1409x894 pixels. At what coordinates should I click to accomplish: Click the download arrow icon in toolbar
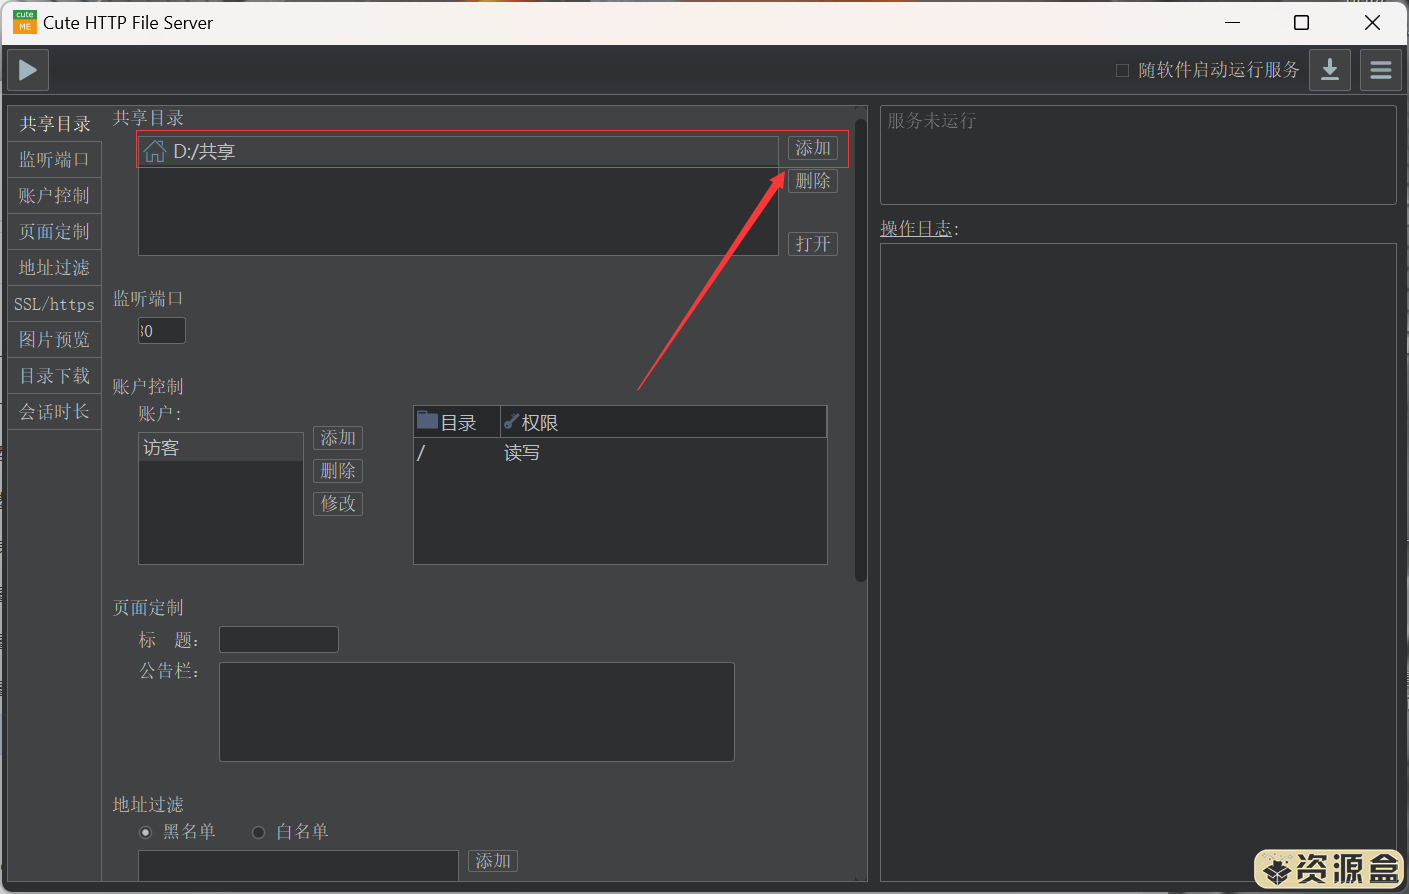tap(1330, 70)
